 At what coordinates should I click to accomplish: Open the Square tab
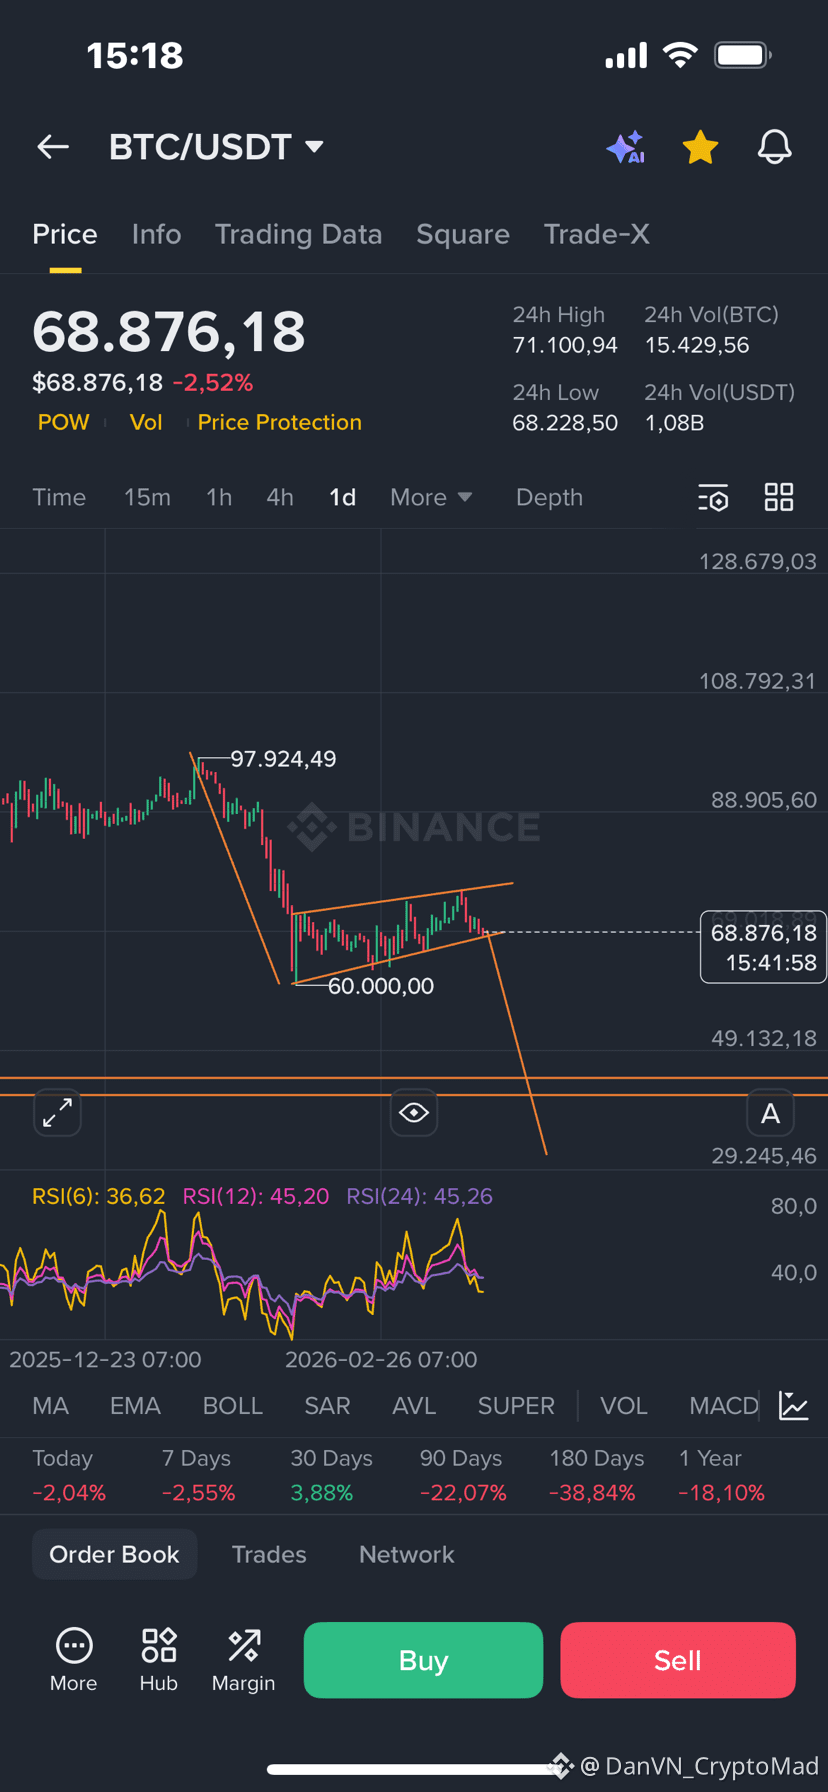[463, 234]
